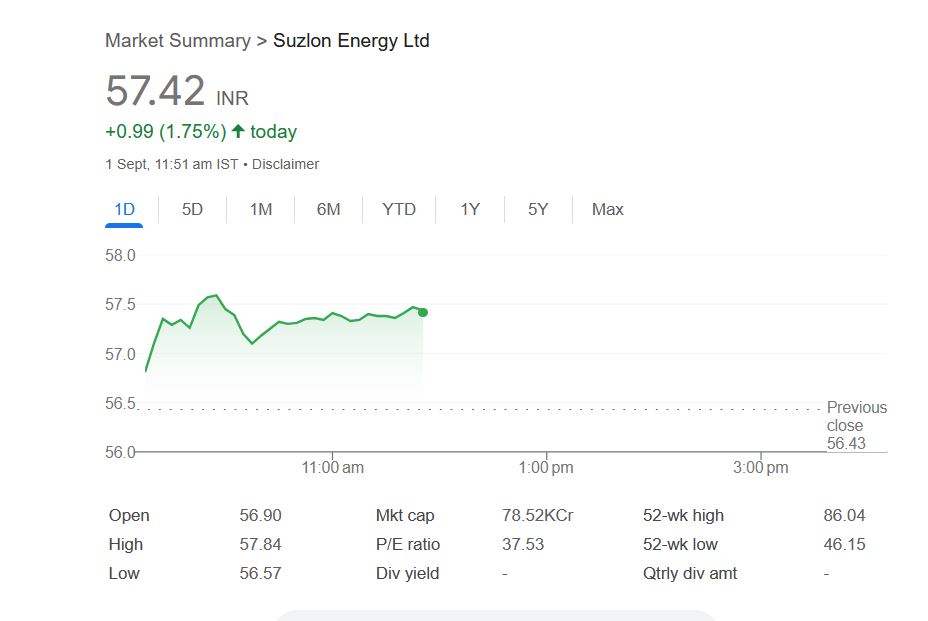Click the 52-wk high value
The width and height of the screenshot is (928, 621).
click(x=844, y=516)
